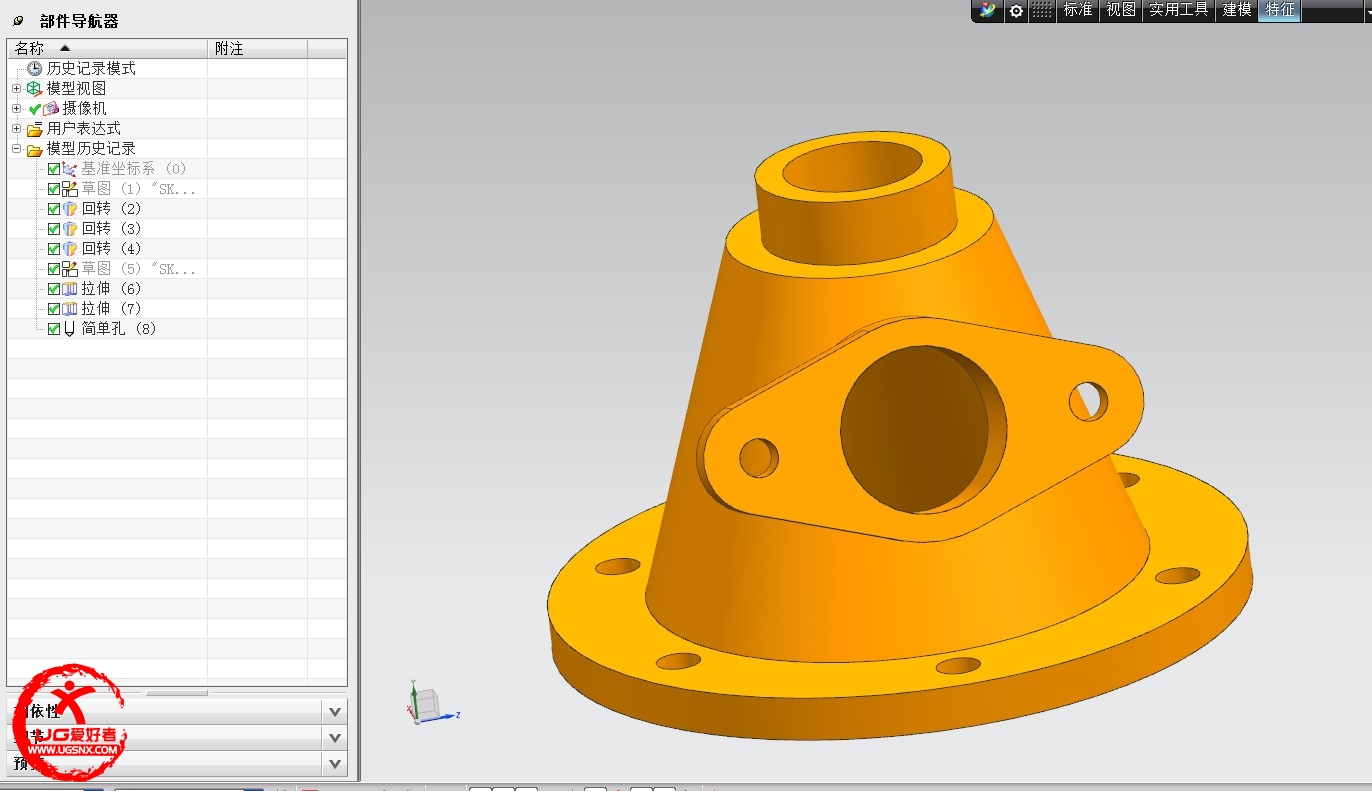Expand the 用户表达式 tree node
The image size is (1372, 791).
(16, 128)
